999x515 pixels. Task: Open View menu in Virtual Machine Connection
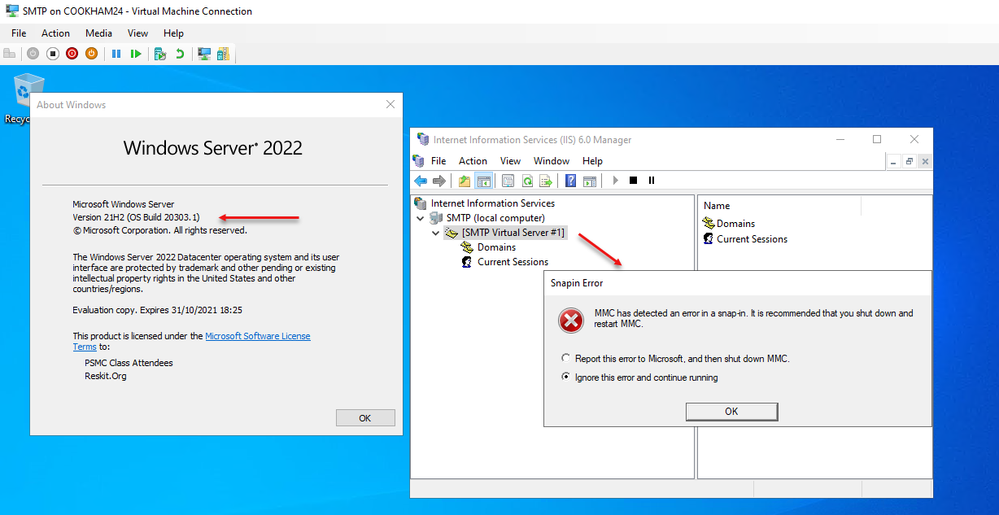click(x=138, y=33)
